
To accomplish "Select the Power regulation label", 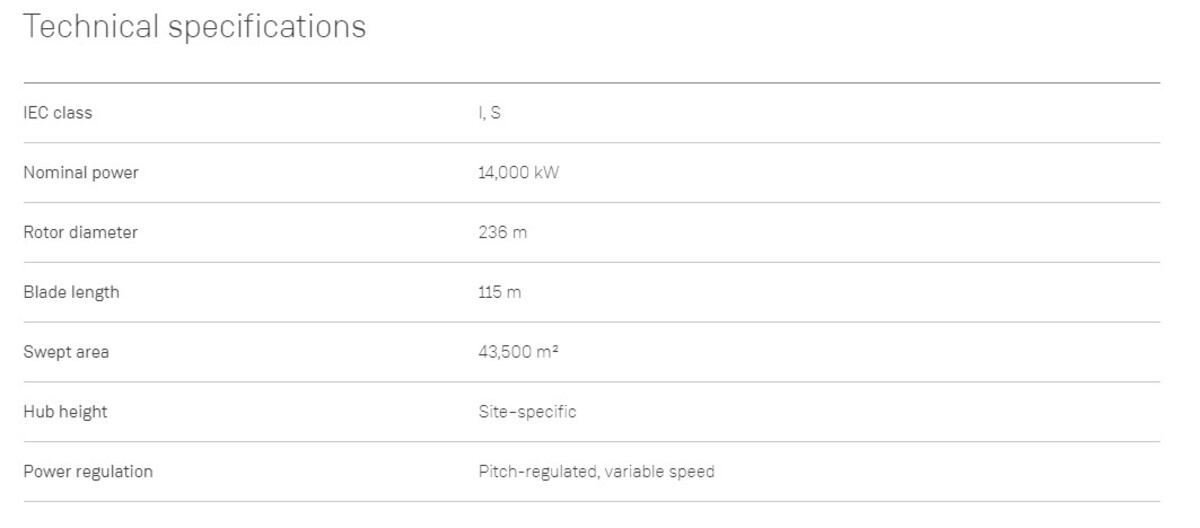I will point(88,471).
